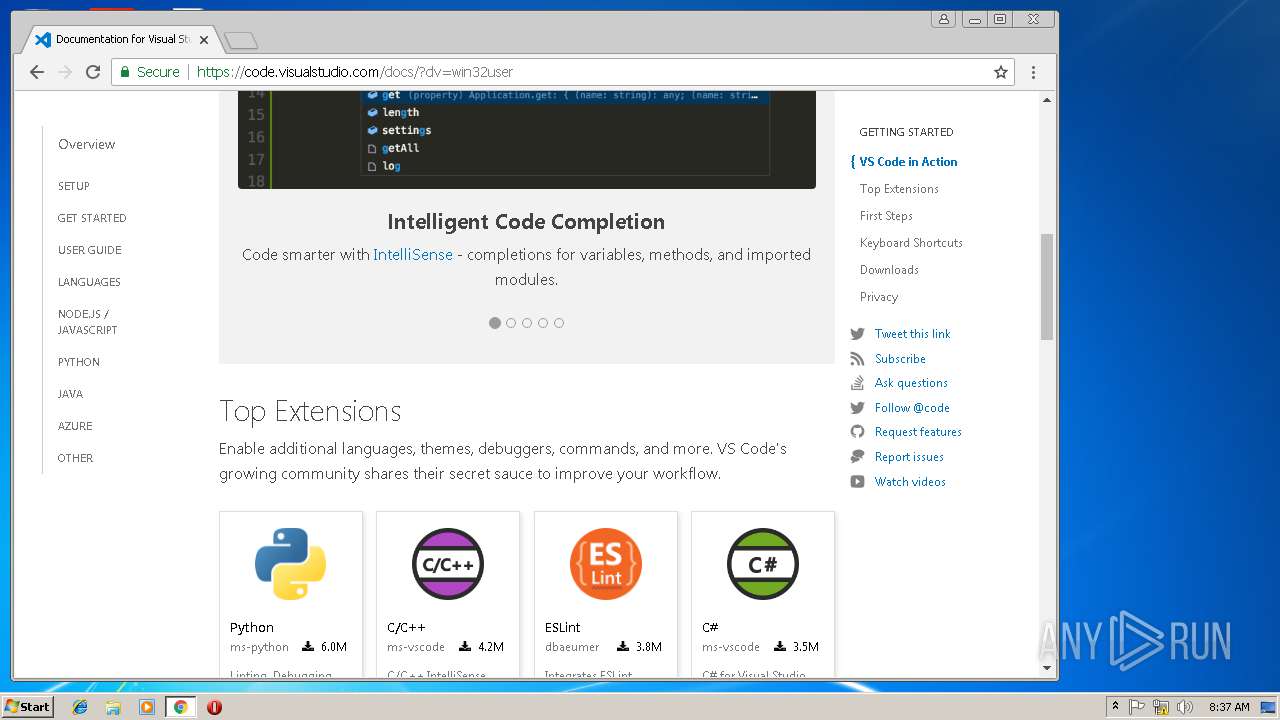Image resolution: width=1280 pixels, height=720 pixels.
Task: Jump to VS Code in Action section
Action: click(908, 162)
